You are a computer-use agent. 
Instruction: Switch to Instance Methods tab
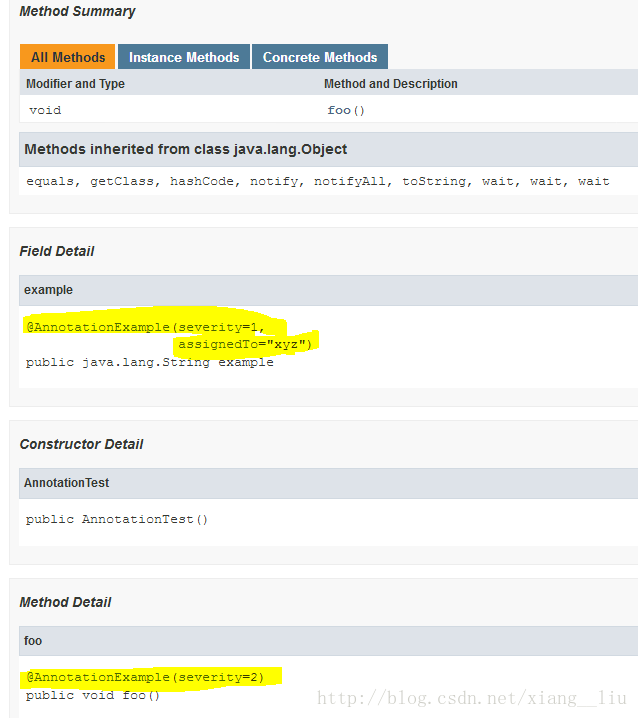[x=184, y=57]
